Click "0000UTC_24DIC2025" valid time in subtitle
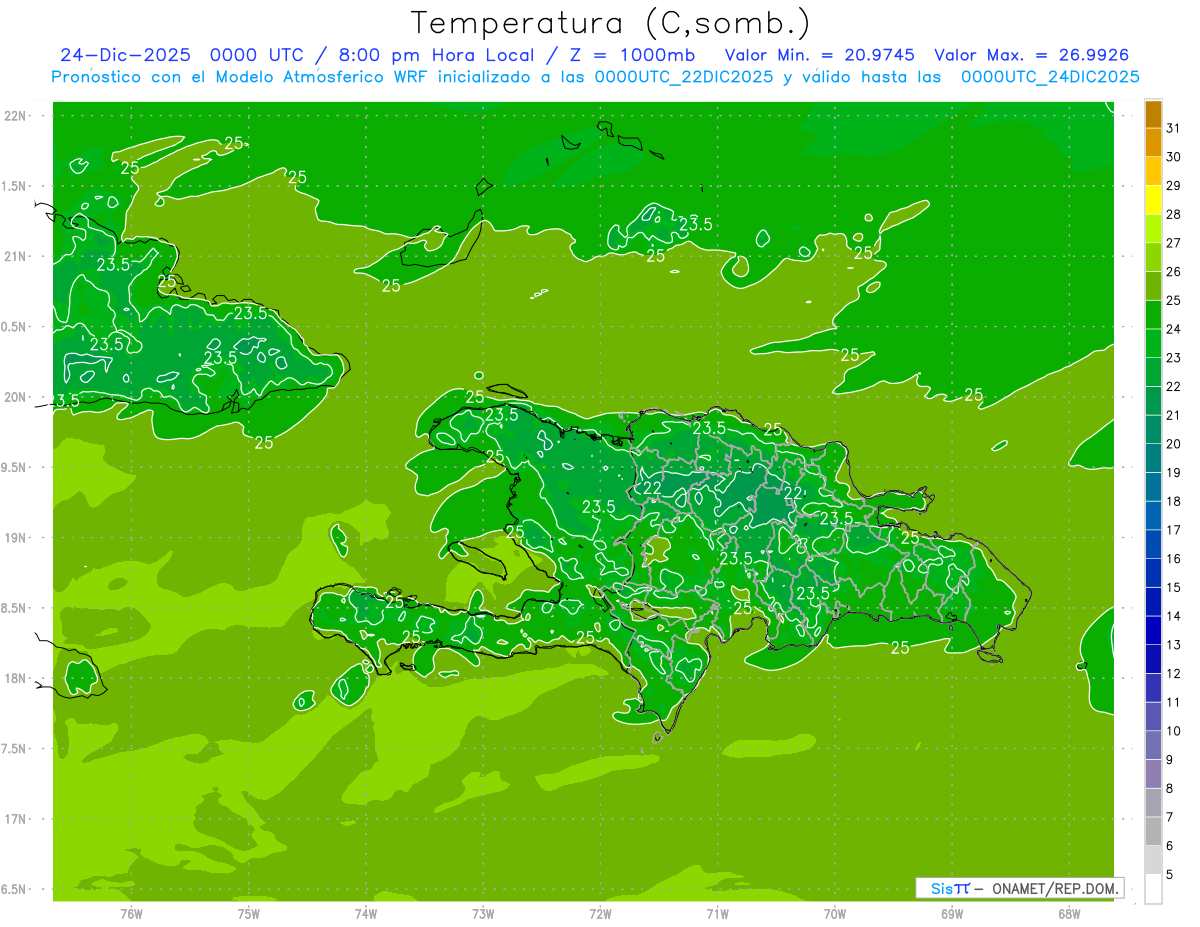This screenshot has width=1200, height=927. click(1050, 77)
